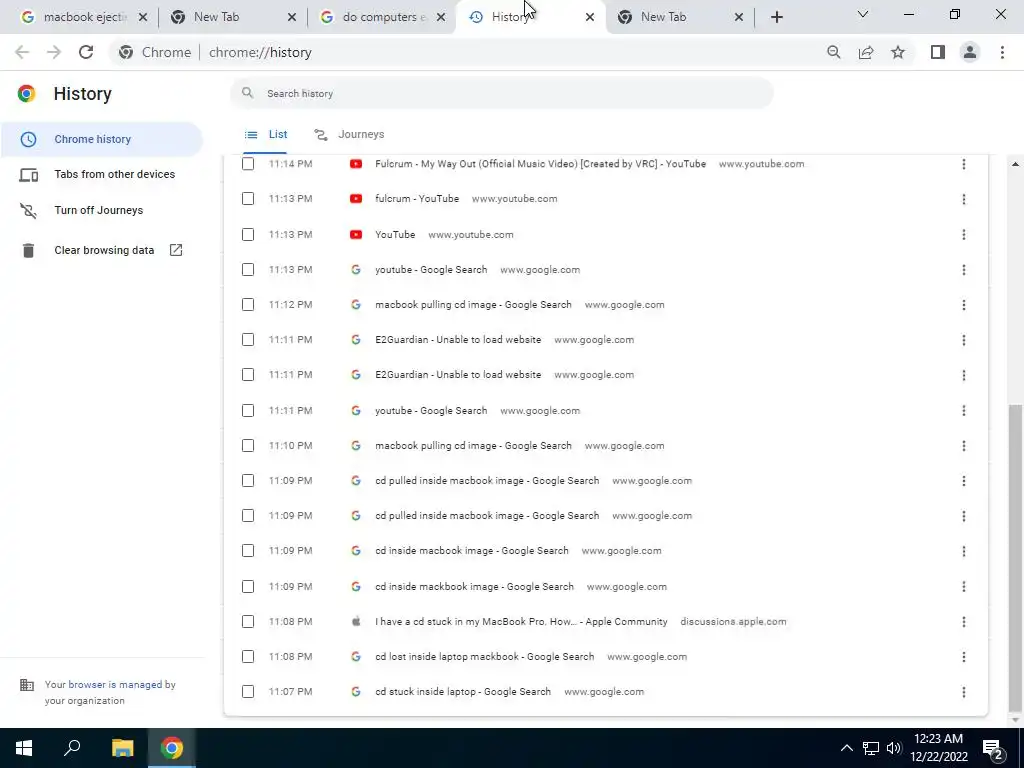The height and width of the screenshot is (768, 1024).
Task: Open 'cd inside mackbook image - Google Search' link
Action: (474, 586)
